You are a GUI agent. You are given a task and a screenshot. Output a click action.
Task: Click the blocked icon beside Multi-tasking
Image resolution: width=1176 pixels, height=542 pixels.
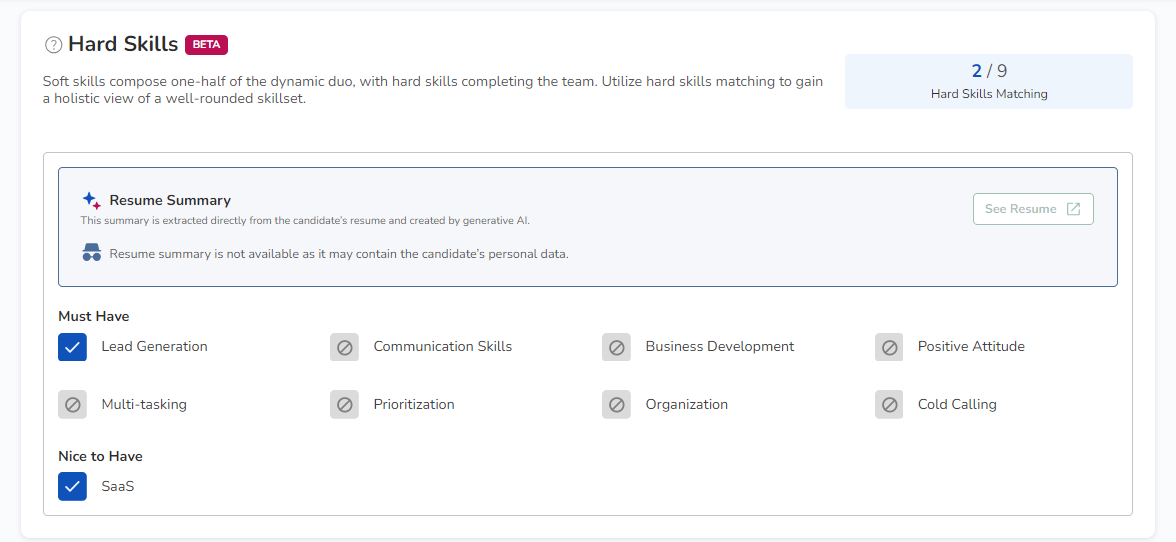[x=72, y=405]
